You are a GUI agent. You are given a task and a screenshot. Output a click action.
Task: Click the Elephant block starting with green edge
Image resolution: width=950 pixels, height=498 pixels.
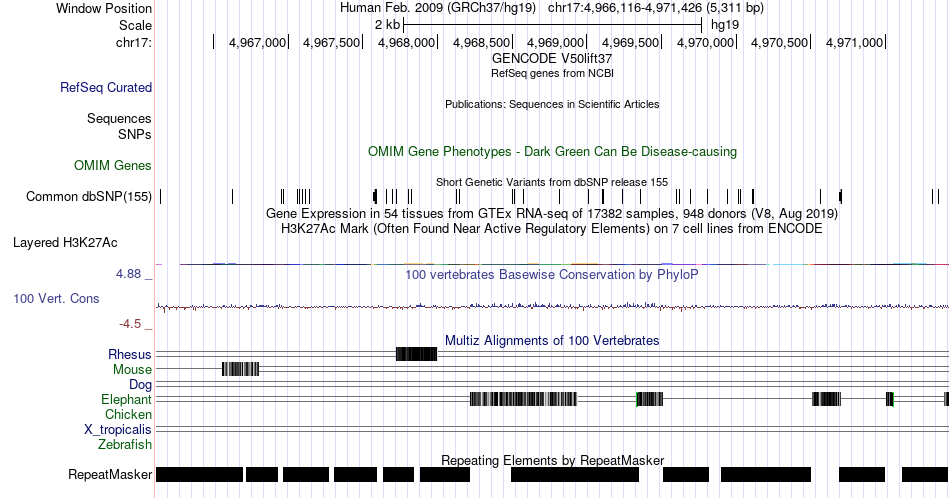tap(649, 399)
